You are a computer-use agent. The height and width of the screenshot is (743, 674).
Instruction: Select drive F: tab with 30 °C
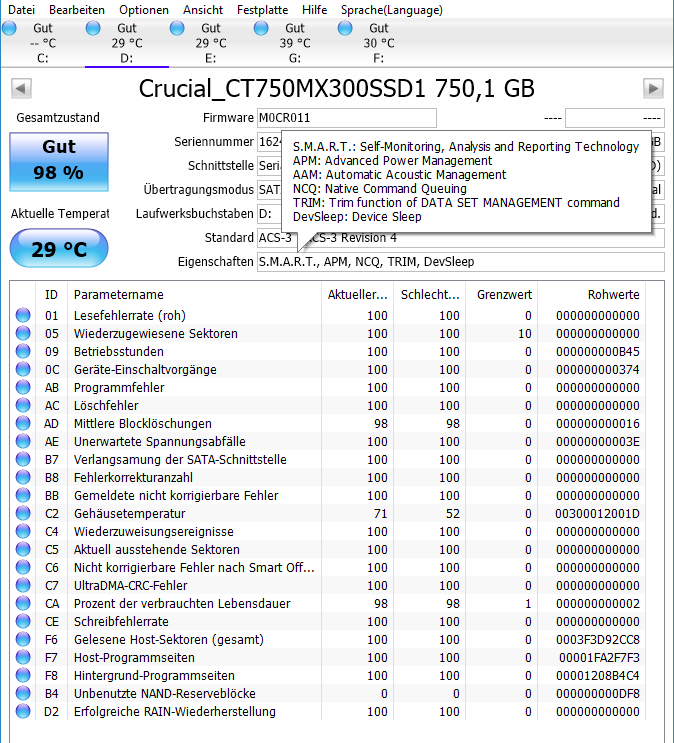pyautogui.click(x=378, y=43)
